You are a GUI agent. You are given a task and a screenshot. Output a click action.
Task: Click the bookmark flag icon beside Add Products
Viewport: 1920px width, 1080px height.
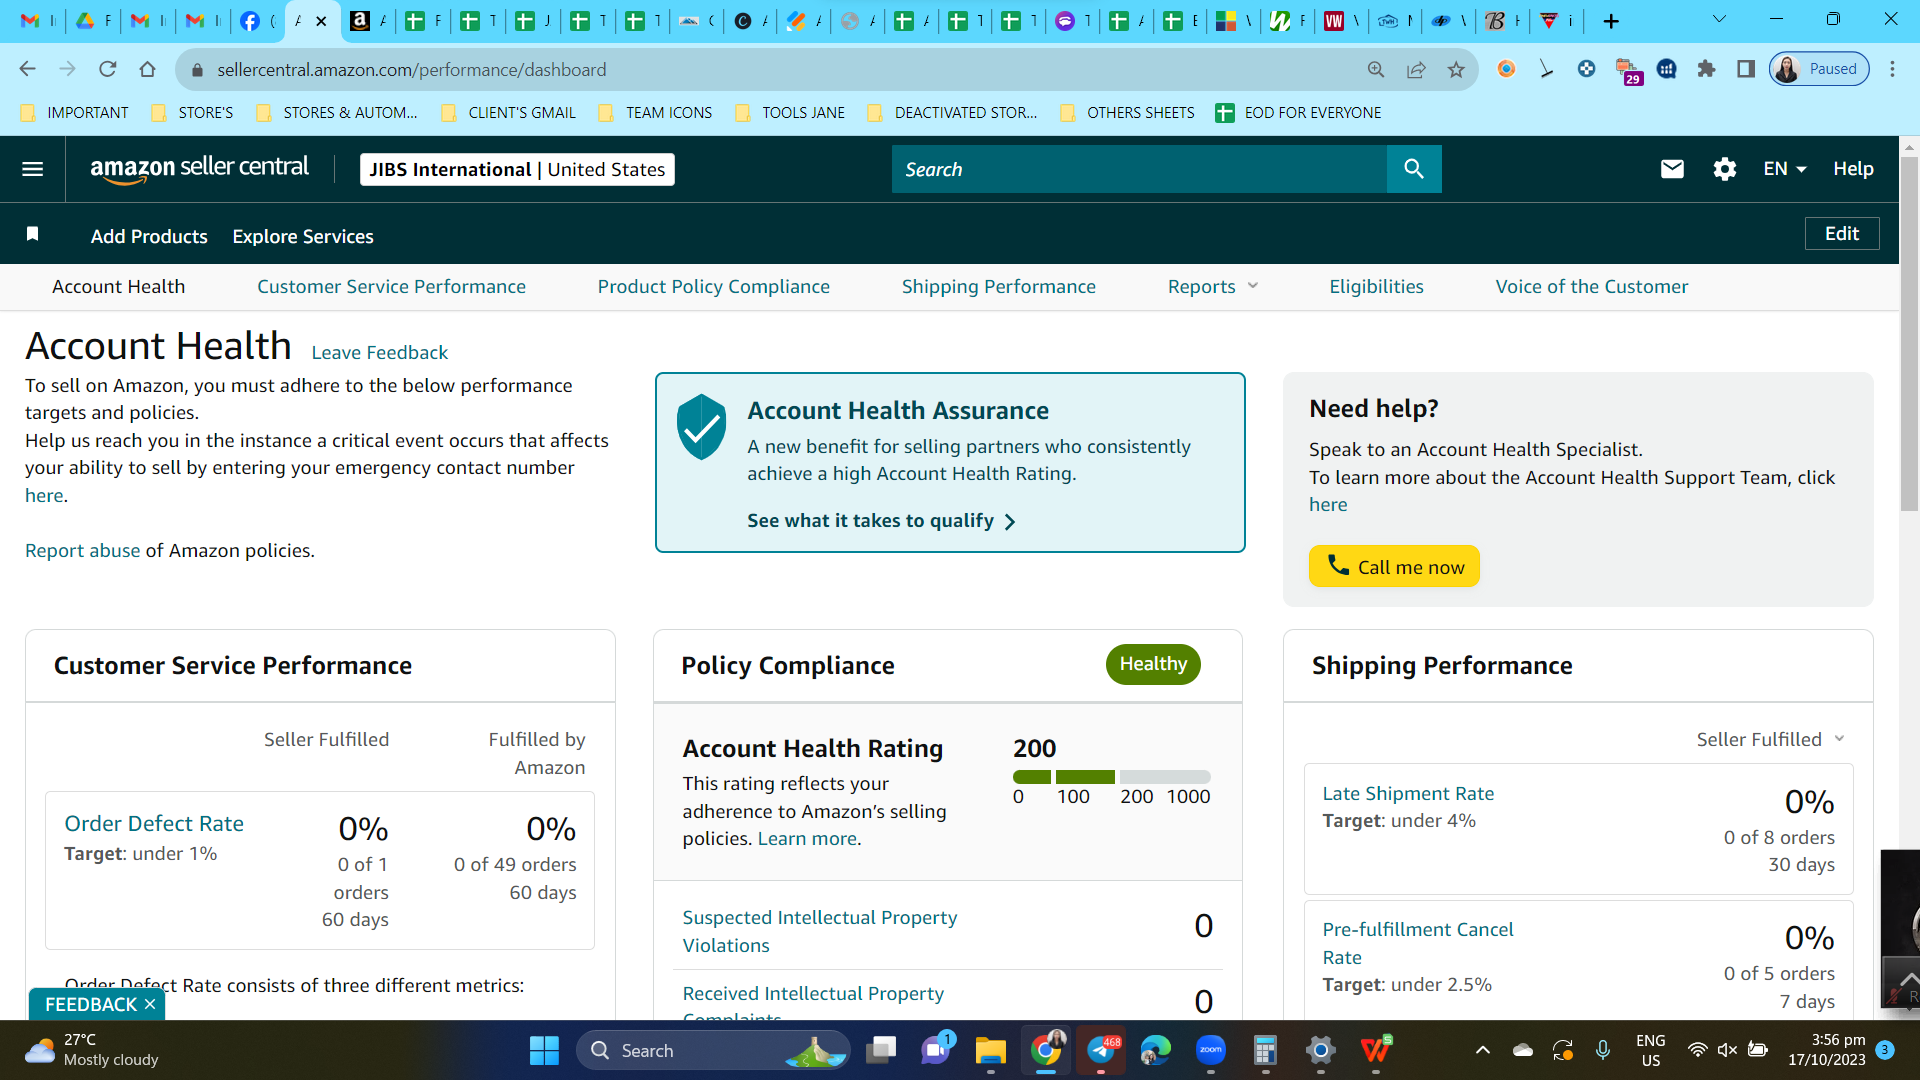tap(32, 234)
